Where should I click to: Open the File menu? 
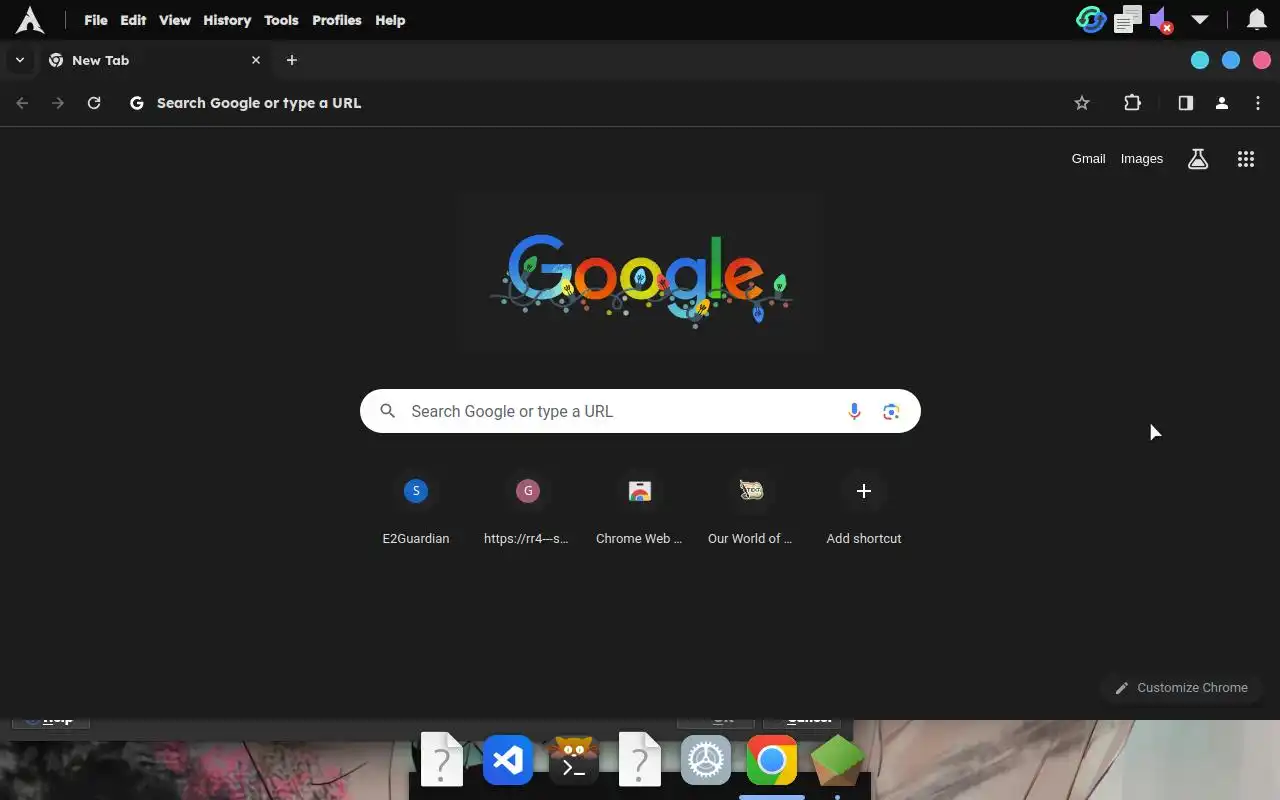pyautogui.click(x=96, y=20)
